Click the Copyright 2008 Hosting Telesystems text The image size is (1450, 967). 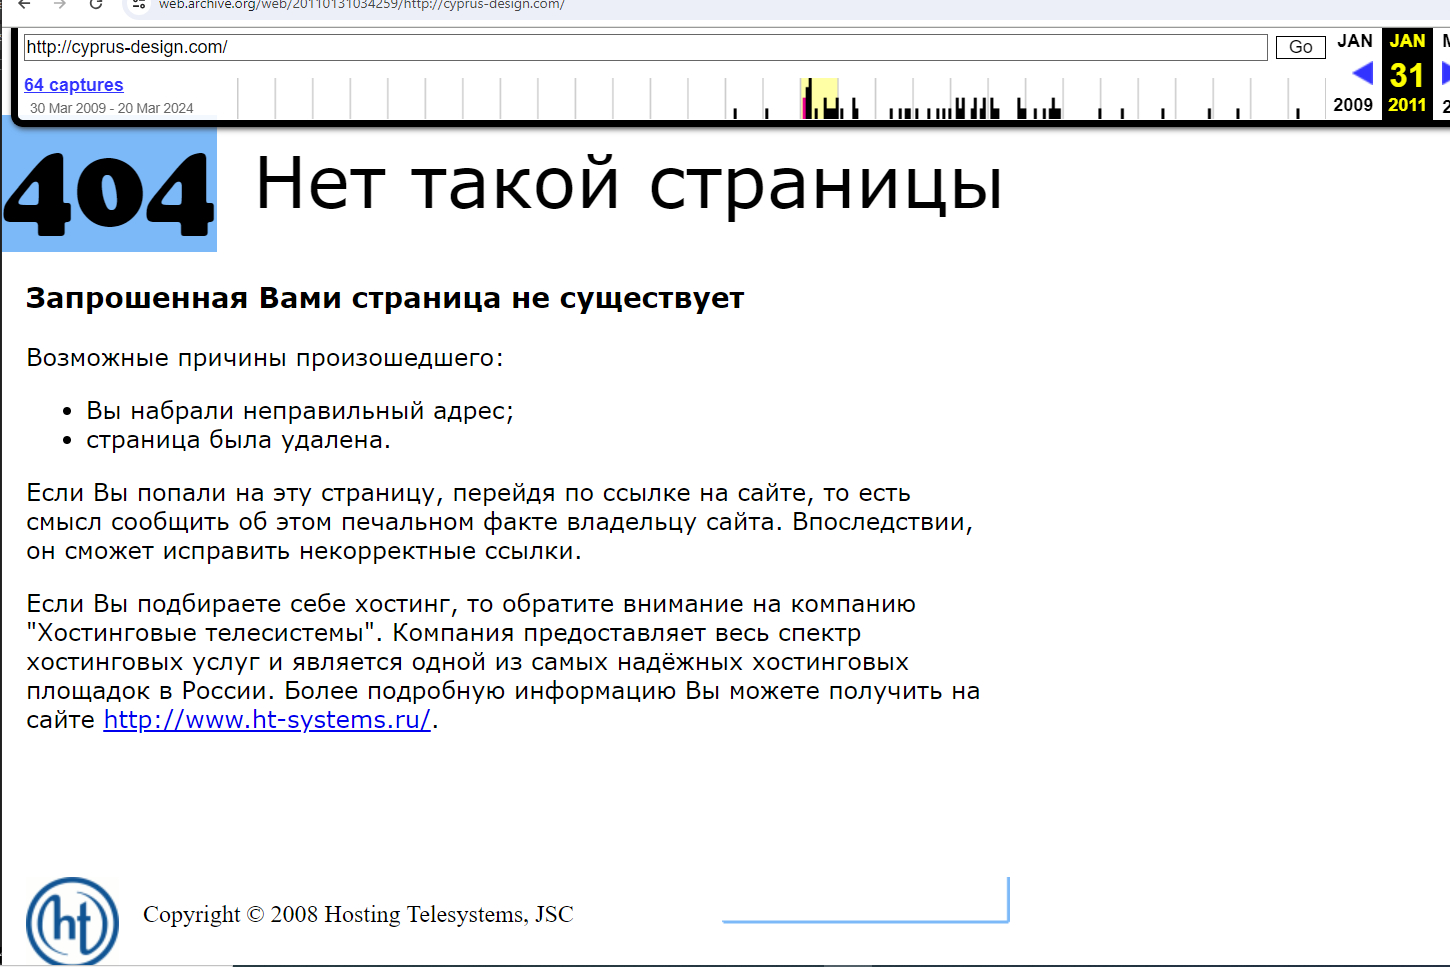[x=358, y=914]
